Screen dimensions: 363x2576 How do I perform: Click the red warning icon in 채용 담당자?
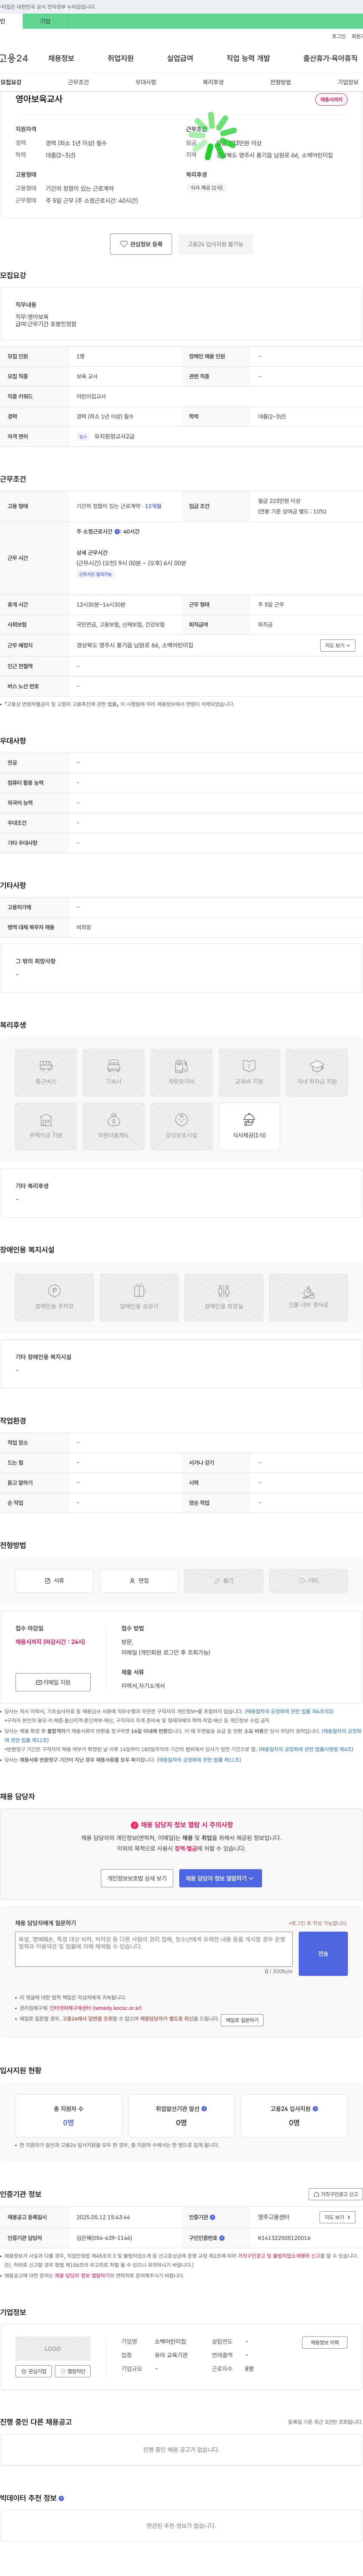[135, 1825]
